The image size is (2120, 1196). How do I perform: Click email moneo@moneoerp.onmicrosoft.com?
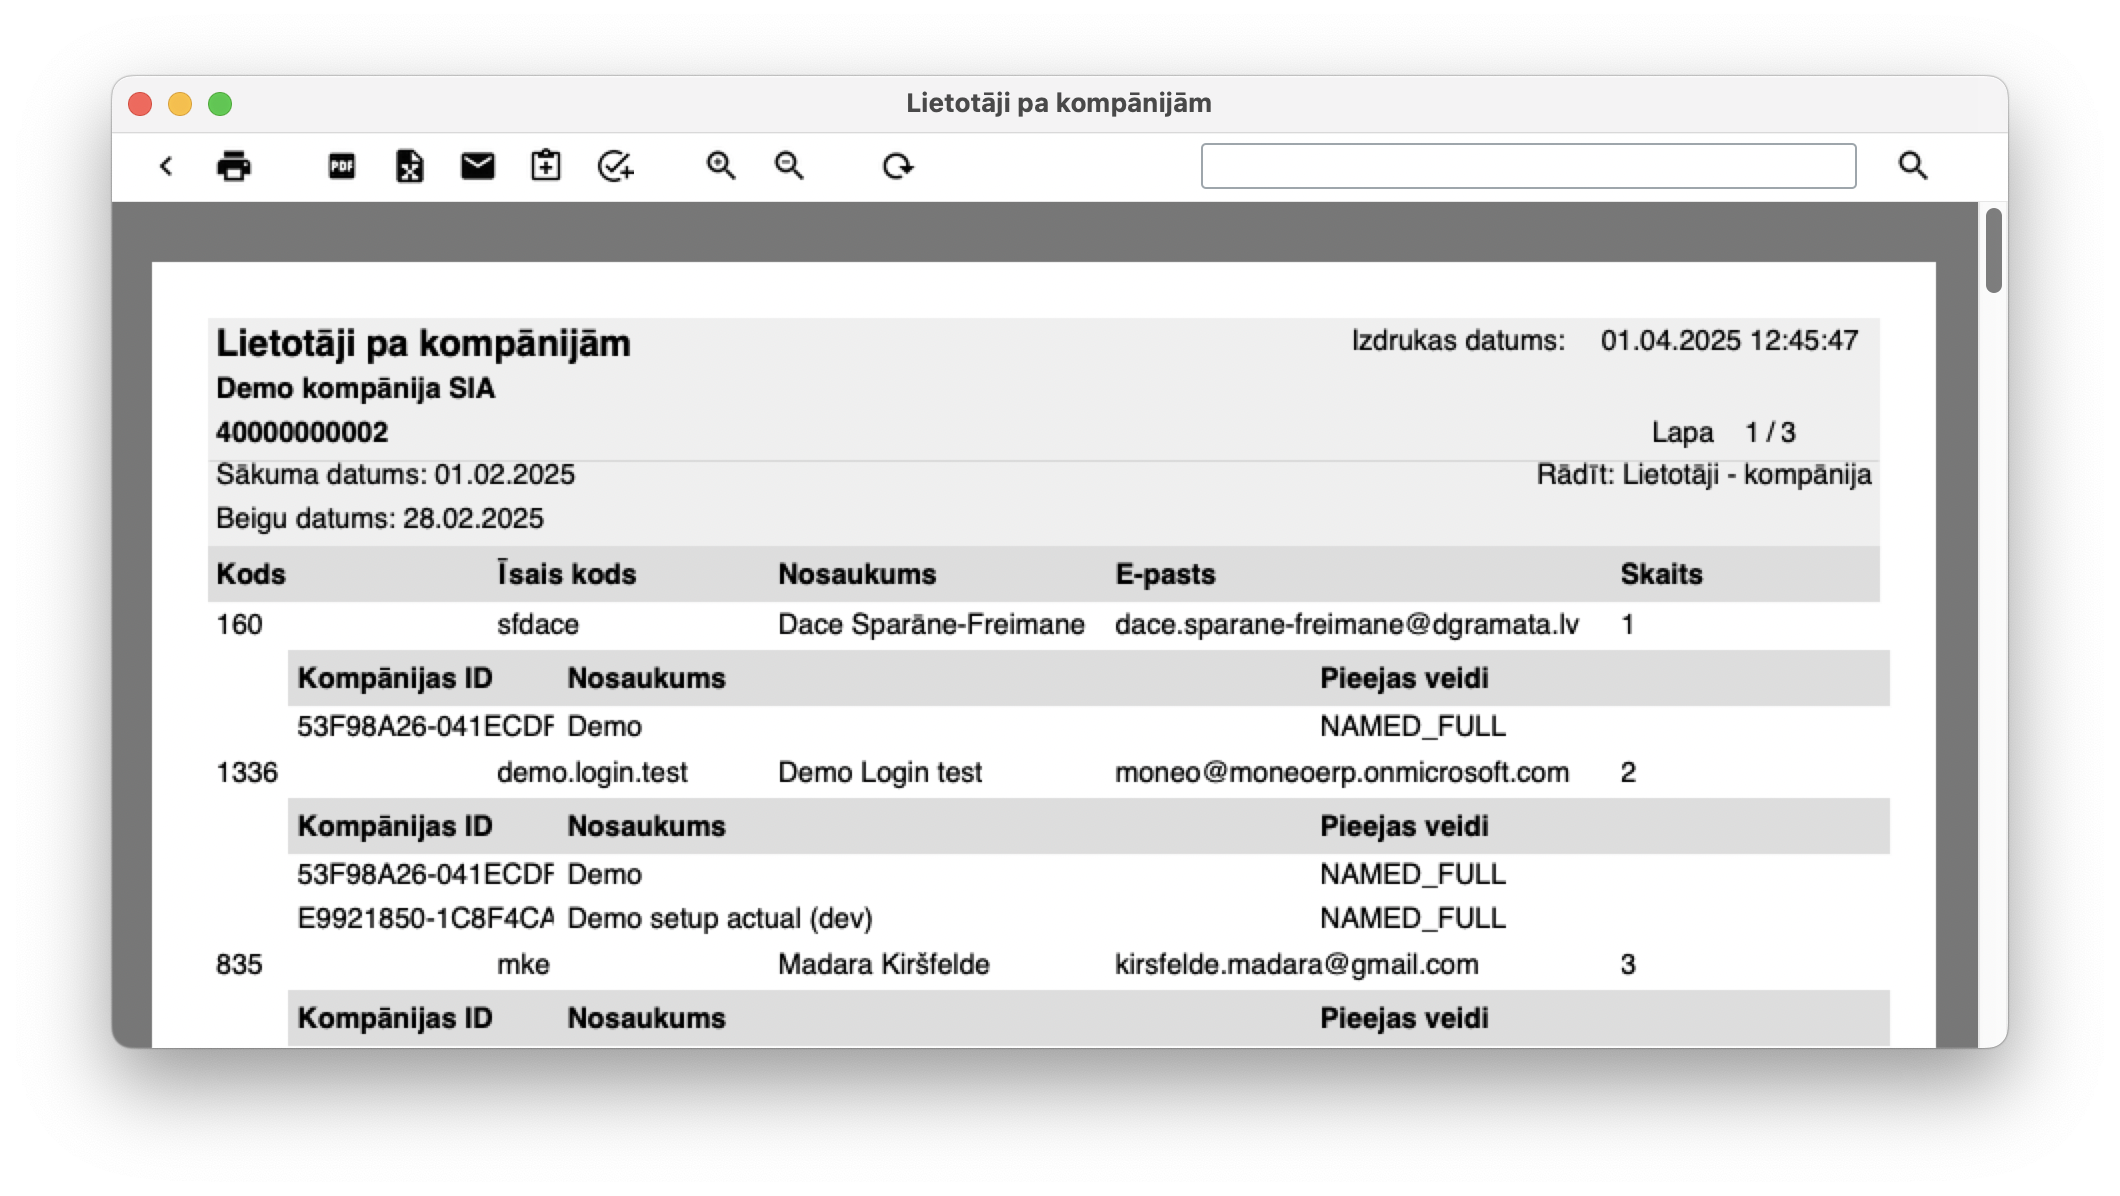(1342, 773)
